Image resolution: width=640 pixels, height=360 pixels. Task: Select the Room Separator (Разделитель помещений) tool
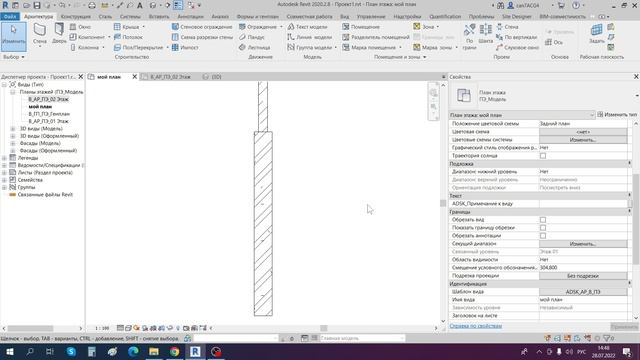coord(376,37)
